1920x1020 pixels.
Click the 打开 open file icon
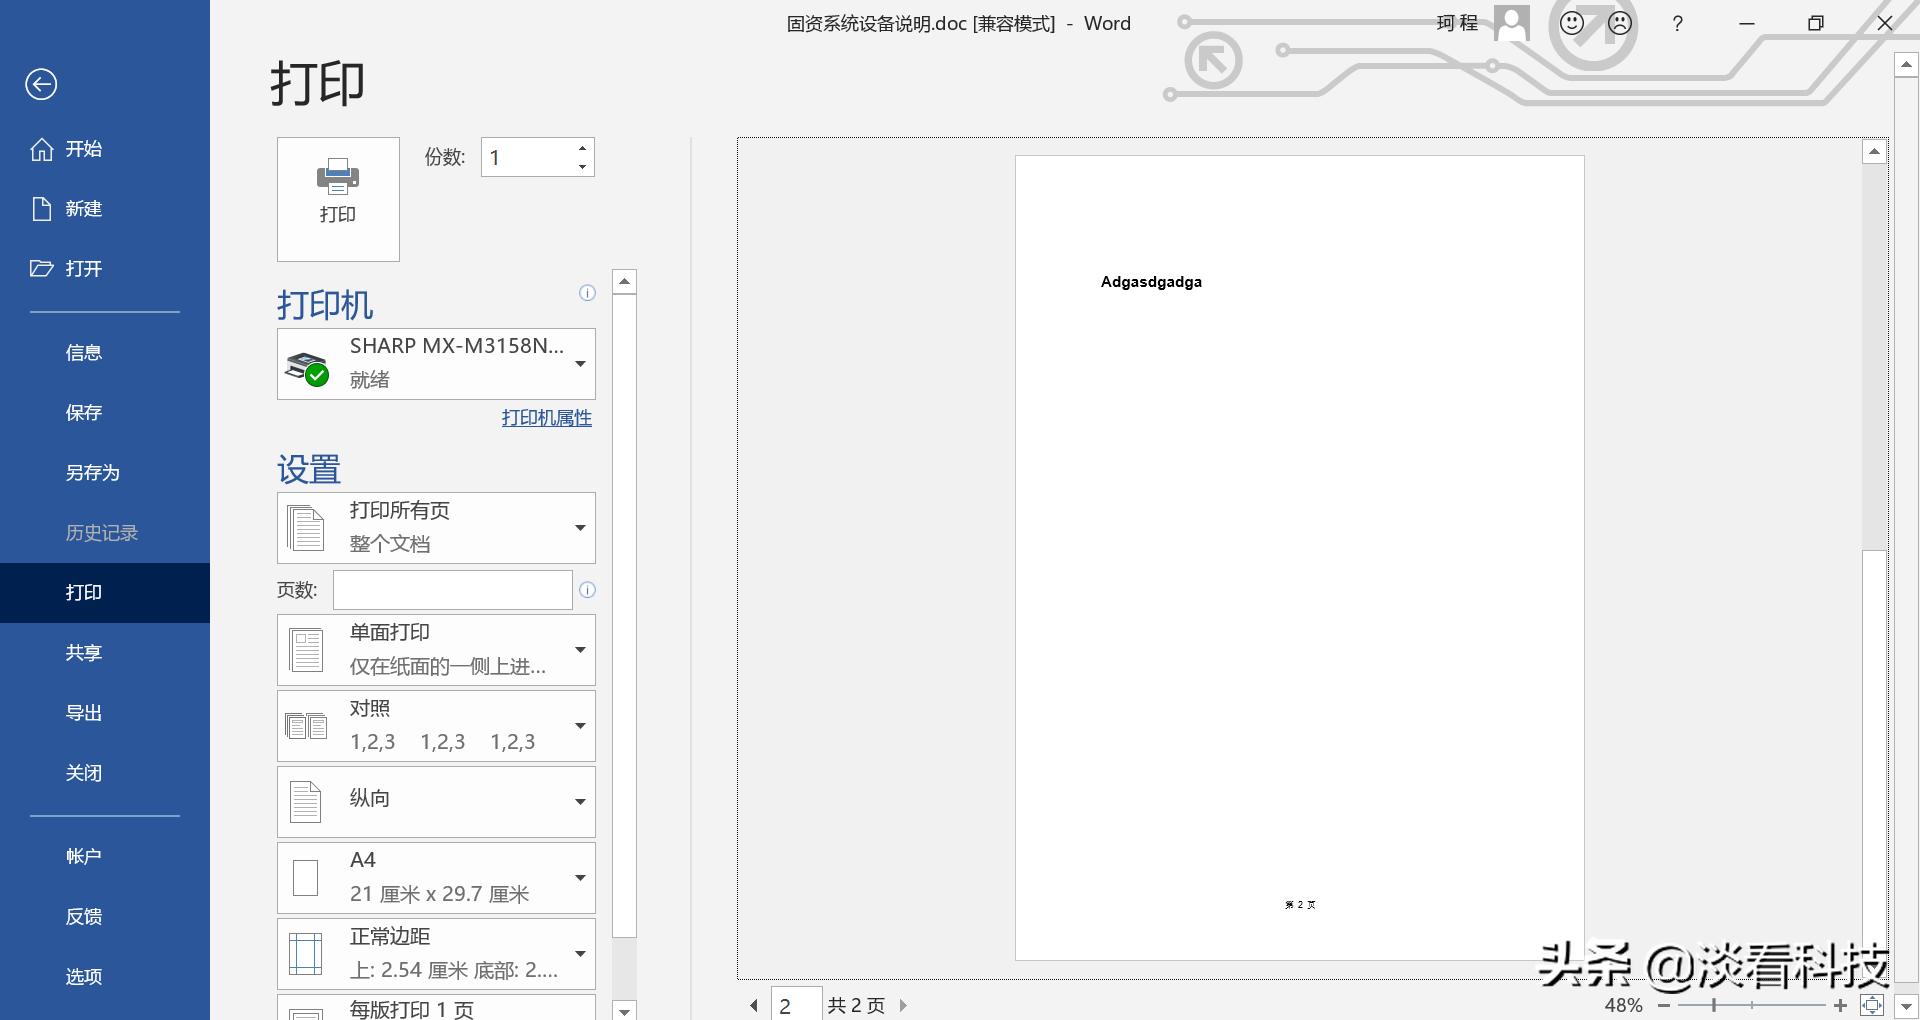(41, 268)
